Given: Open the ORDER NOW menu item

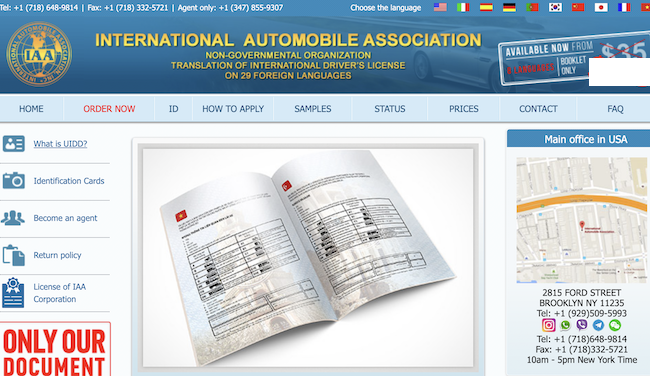Looking at the screenshot, I should coord(109,109).
